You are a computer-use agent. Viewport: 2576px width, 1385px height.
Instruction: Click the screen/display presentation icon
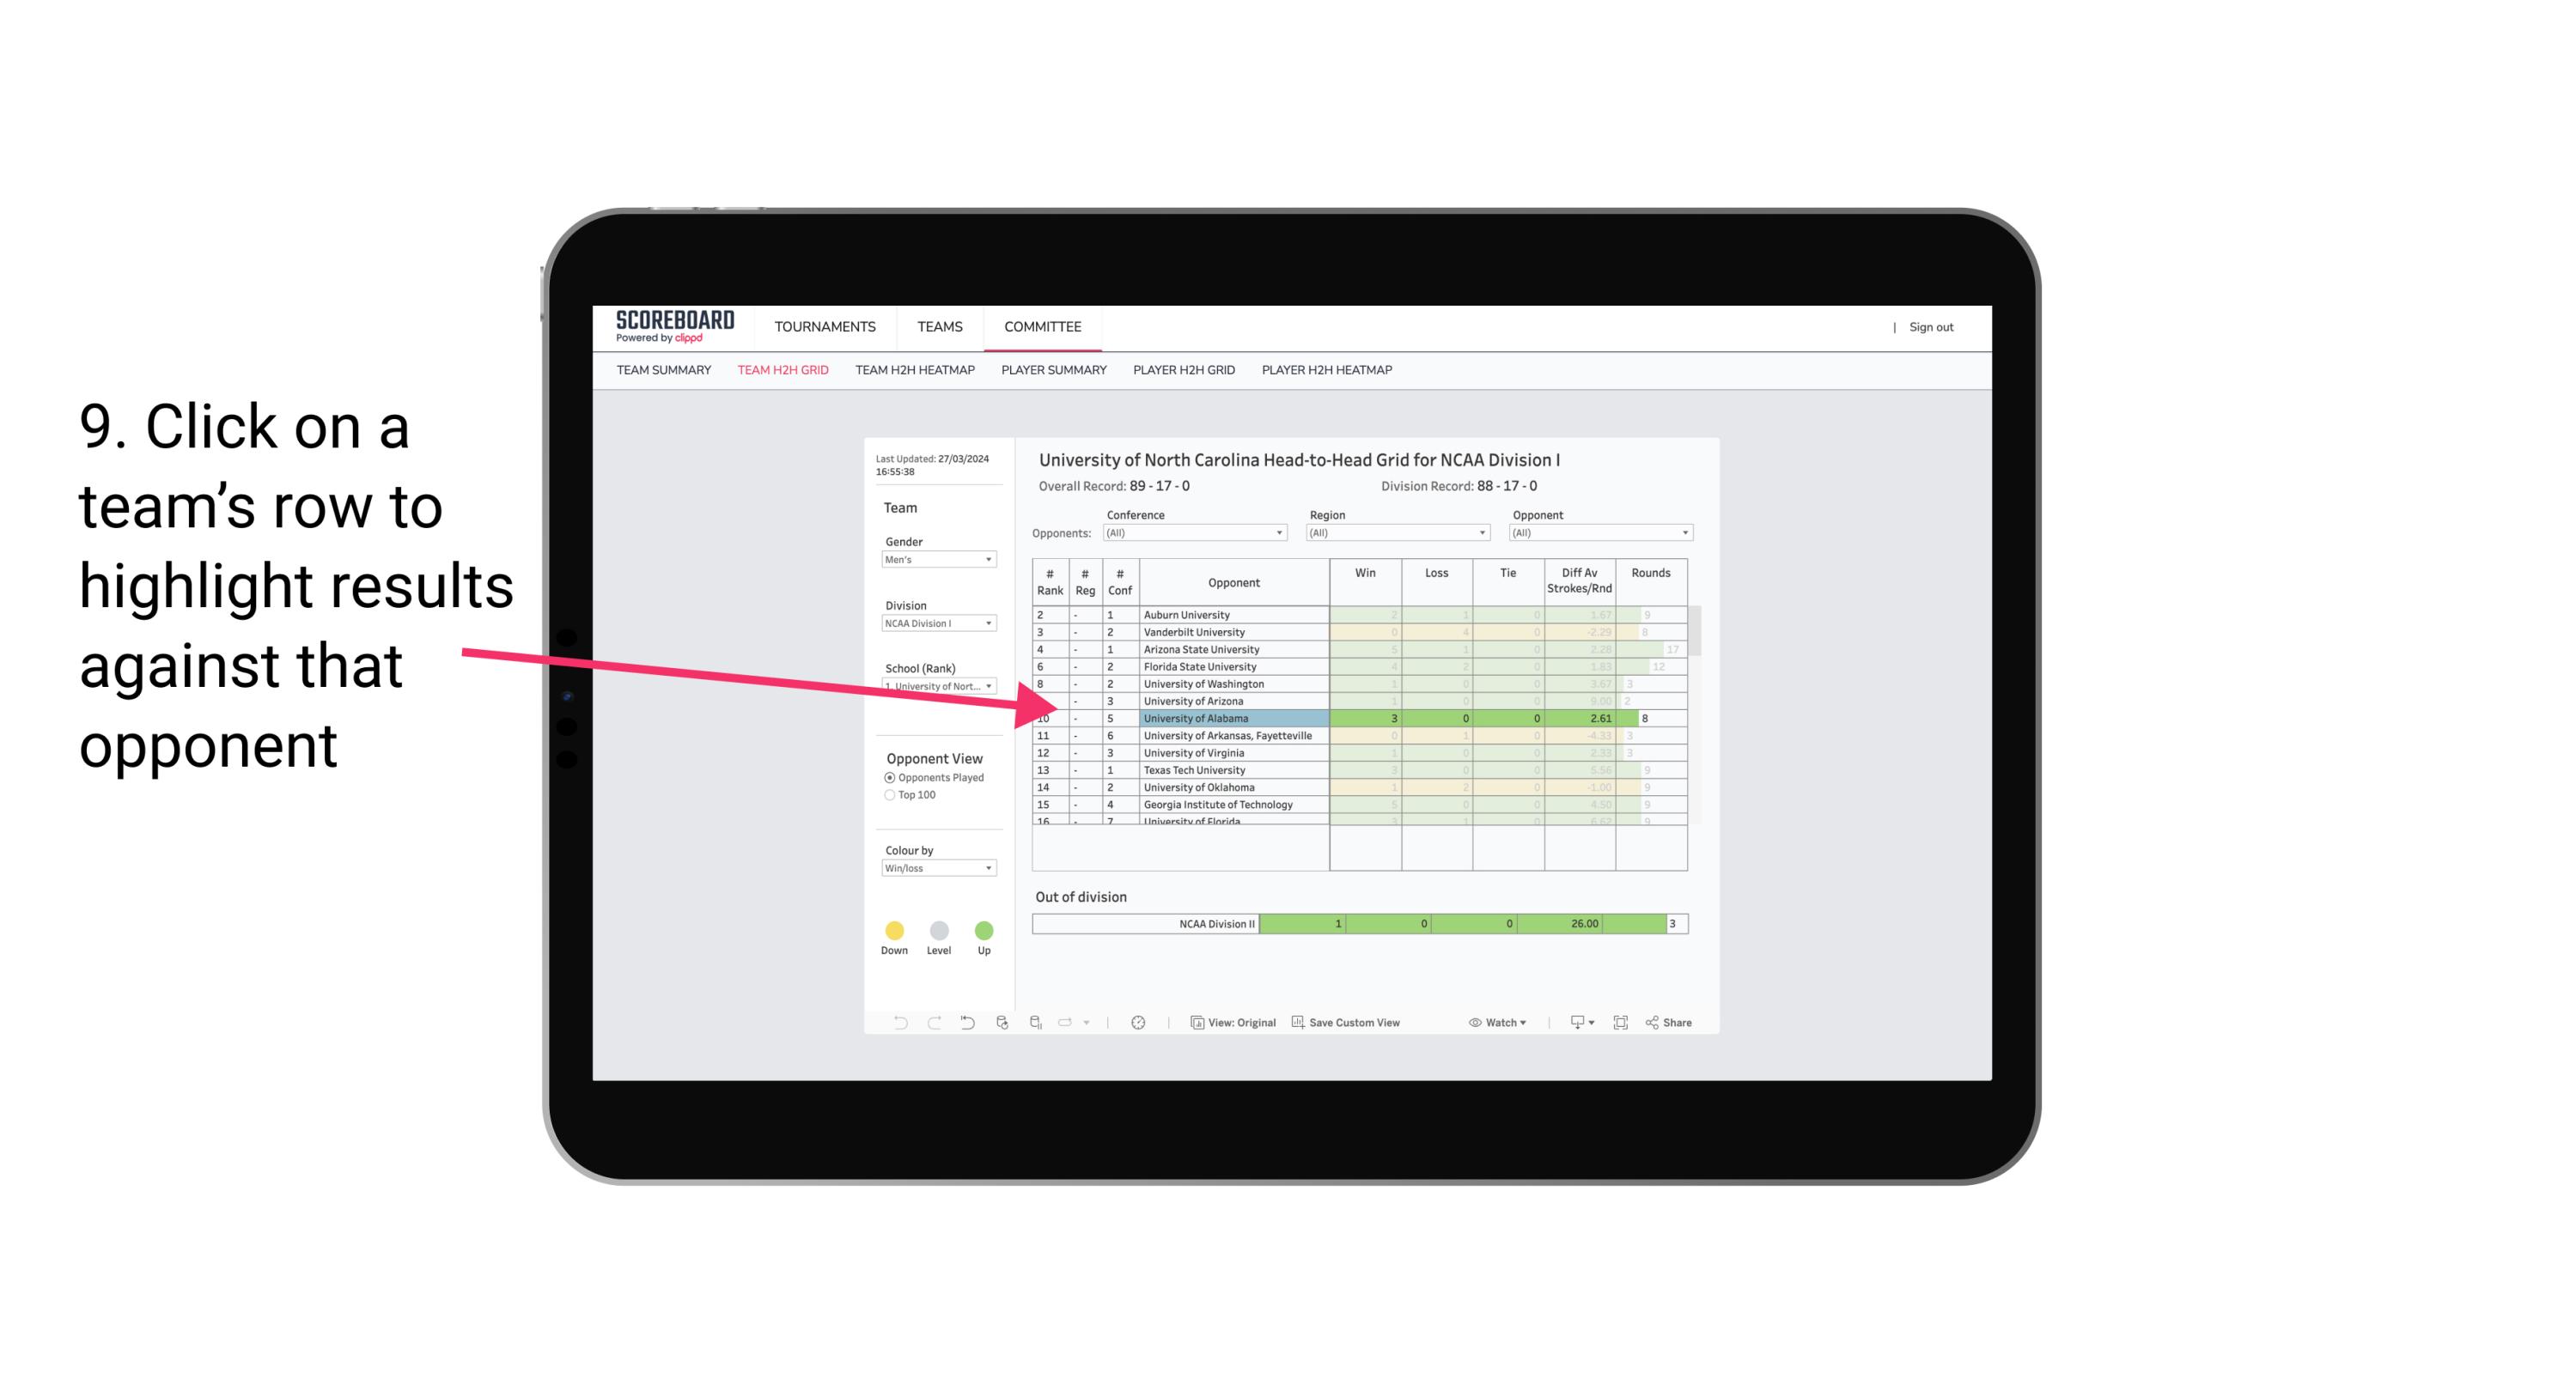[1573, 1024]
